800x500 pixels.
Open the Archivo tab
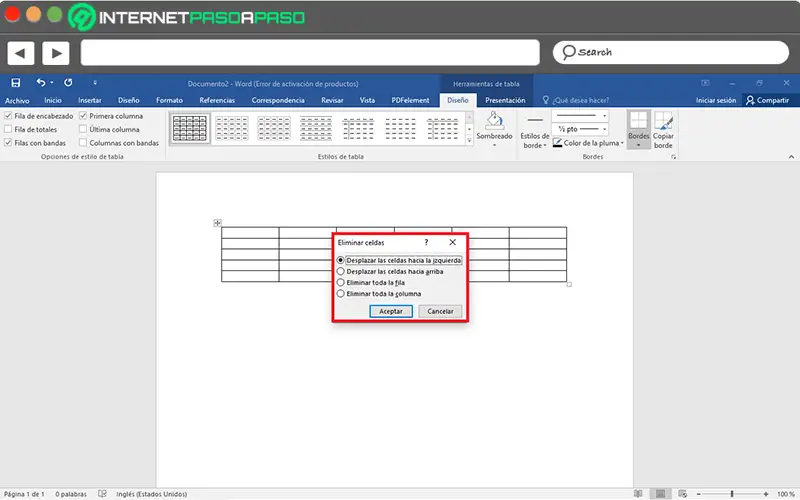(x=17, y=101)
